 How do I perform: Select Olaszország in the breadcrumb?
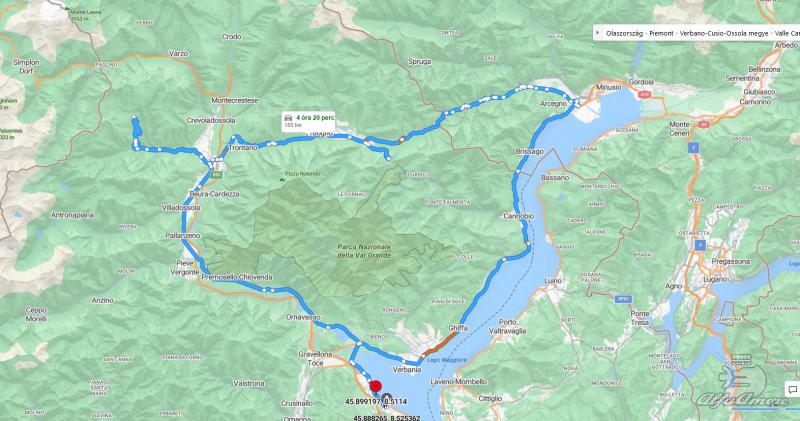[624, 33]
